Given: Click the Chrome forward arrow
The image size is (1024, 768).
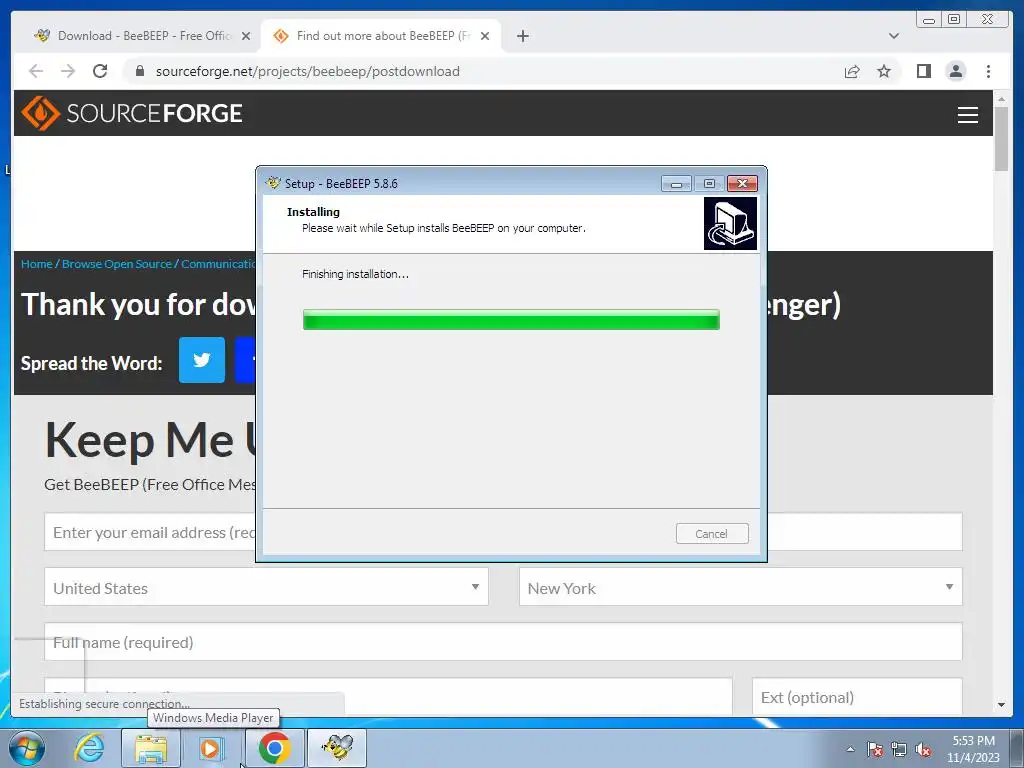Looking at the screenshot, I should pos(68,71).
